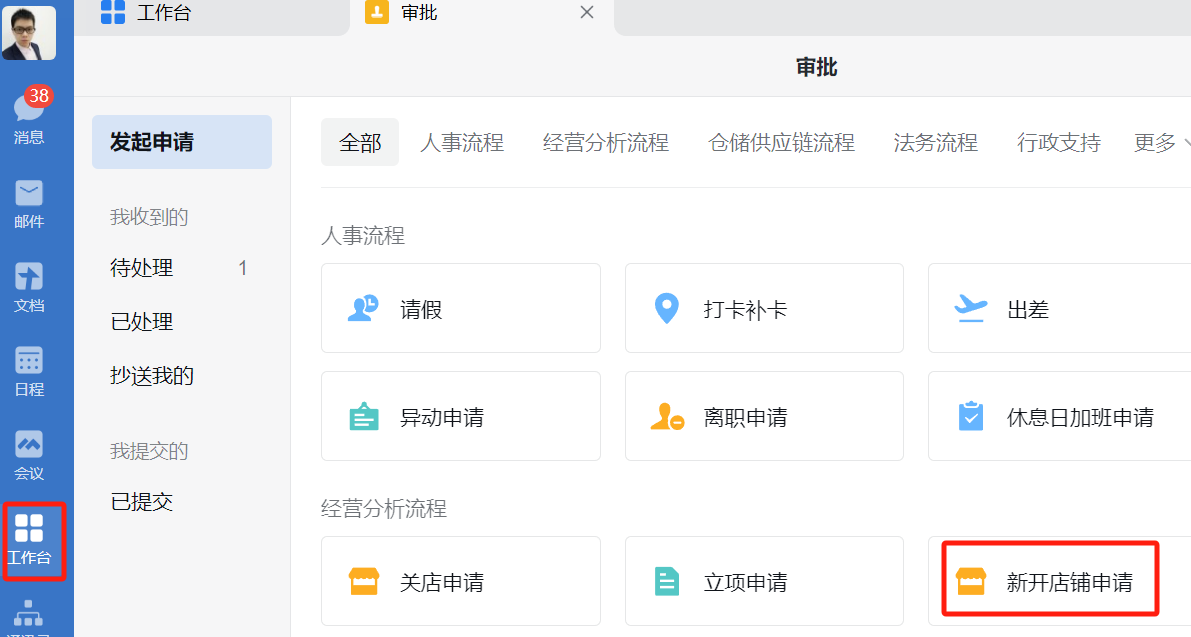Open the 离职申请 request card
The image size is (1191, 637).
[x=764, y=416]
